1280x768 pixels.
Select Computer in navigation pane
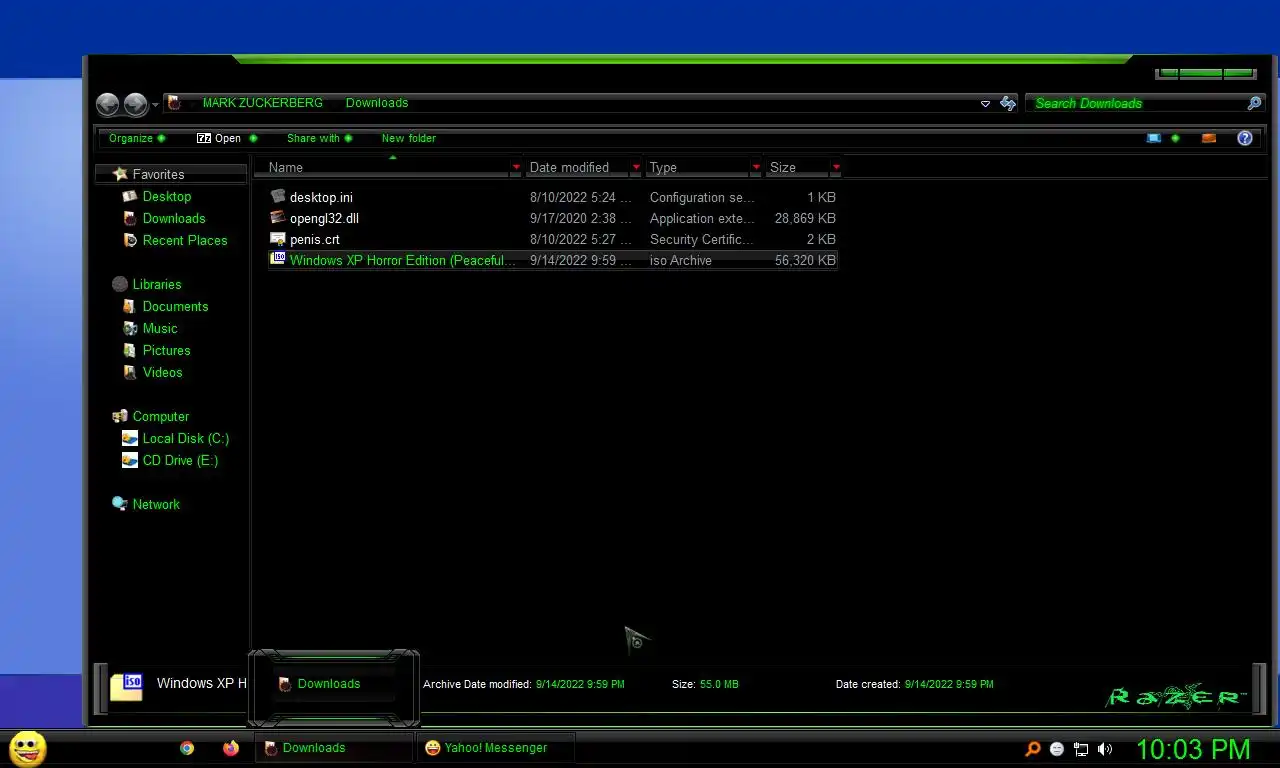point(160,416)
